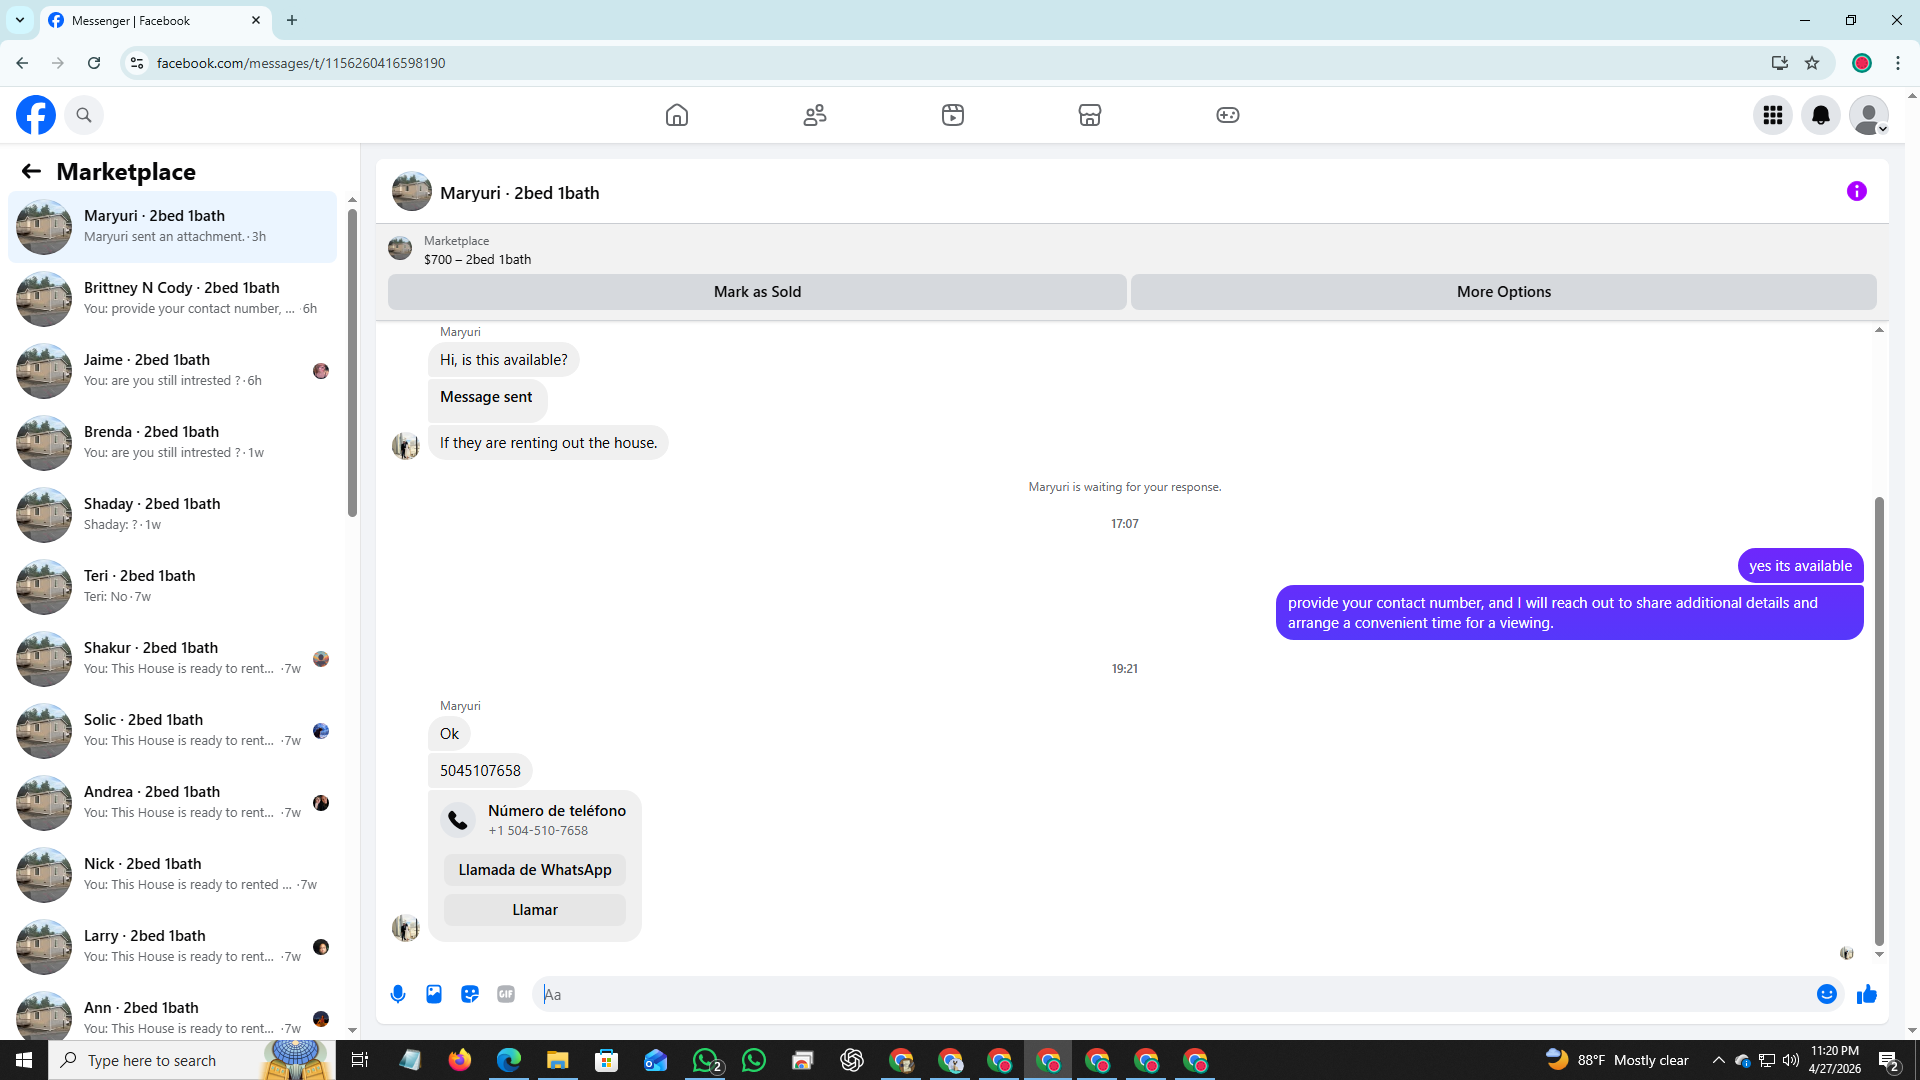Image resolution: width=1920 pixels, height=1080 pixels.
Task: Click the Maryuri chat header avatar
Action: pos(412,192)
